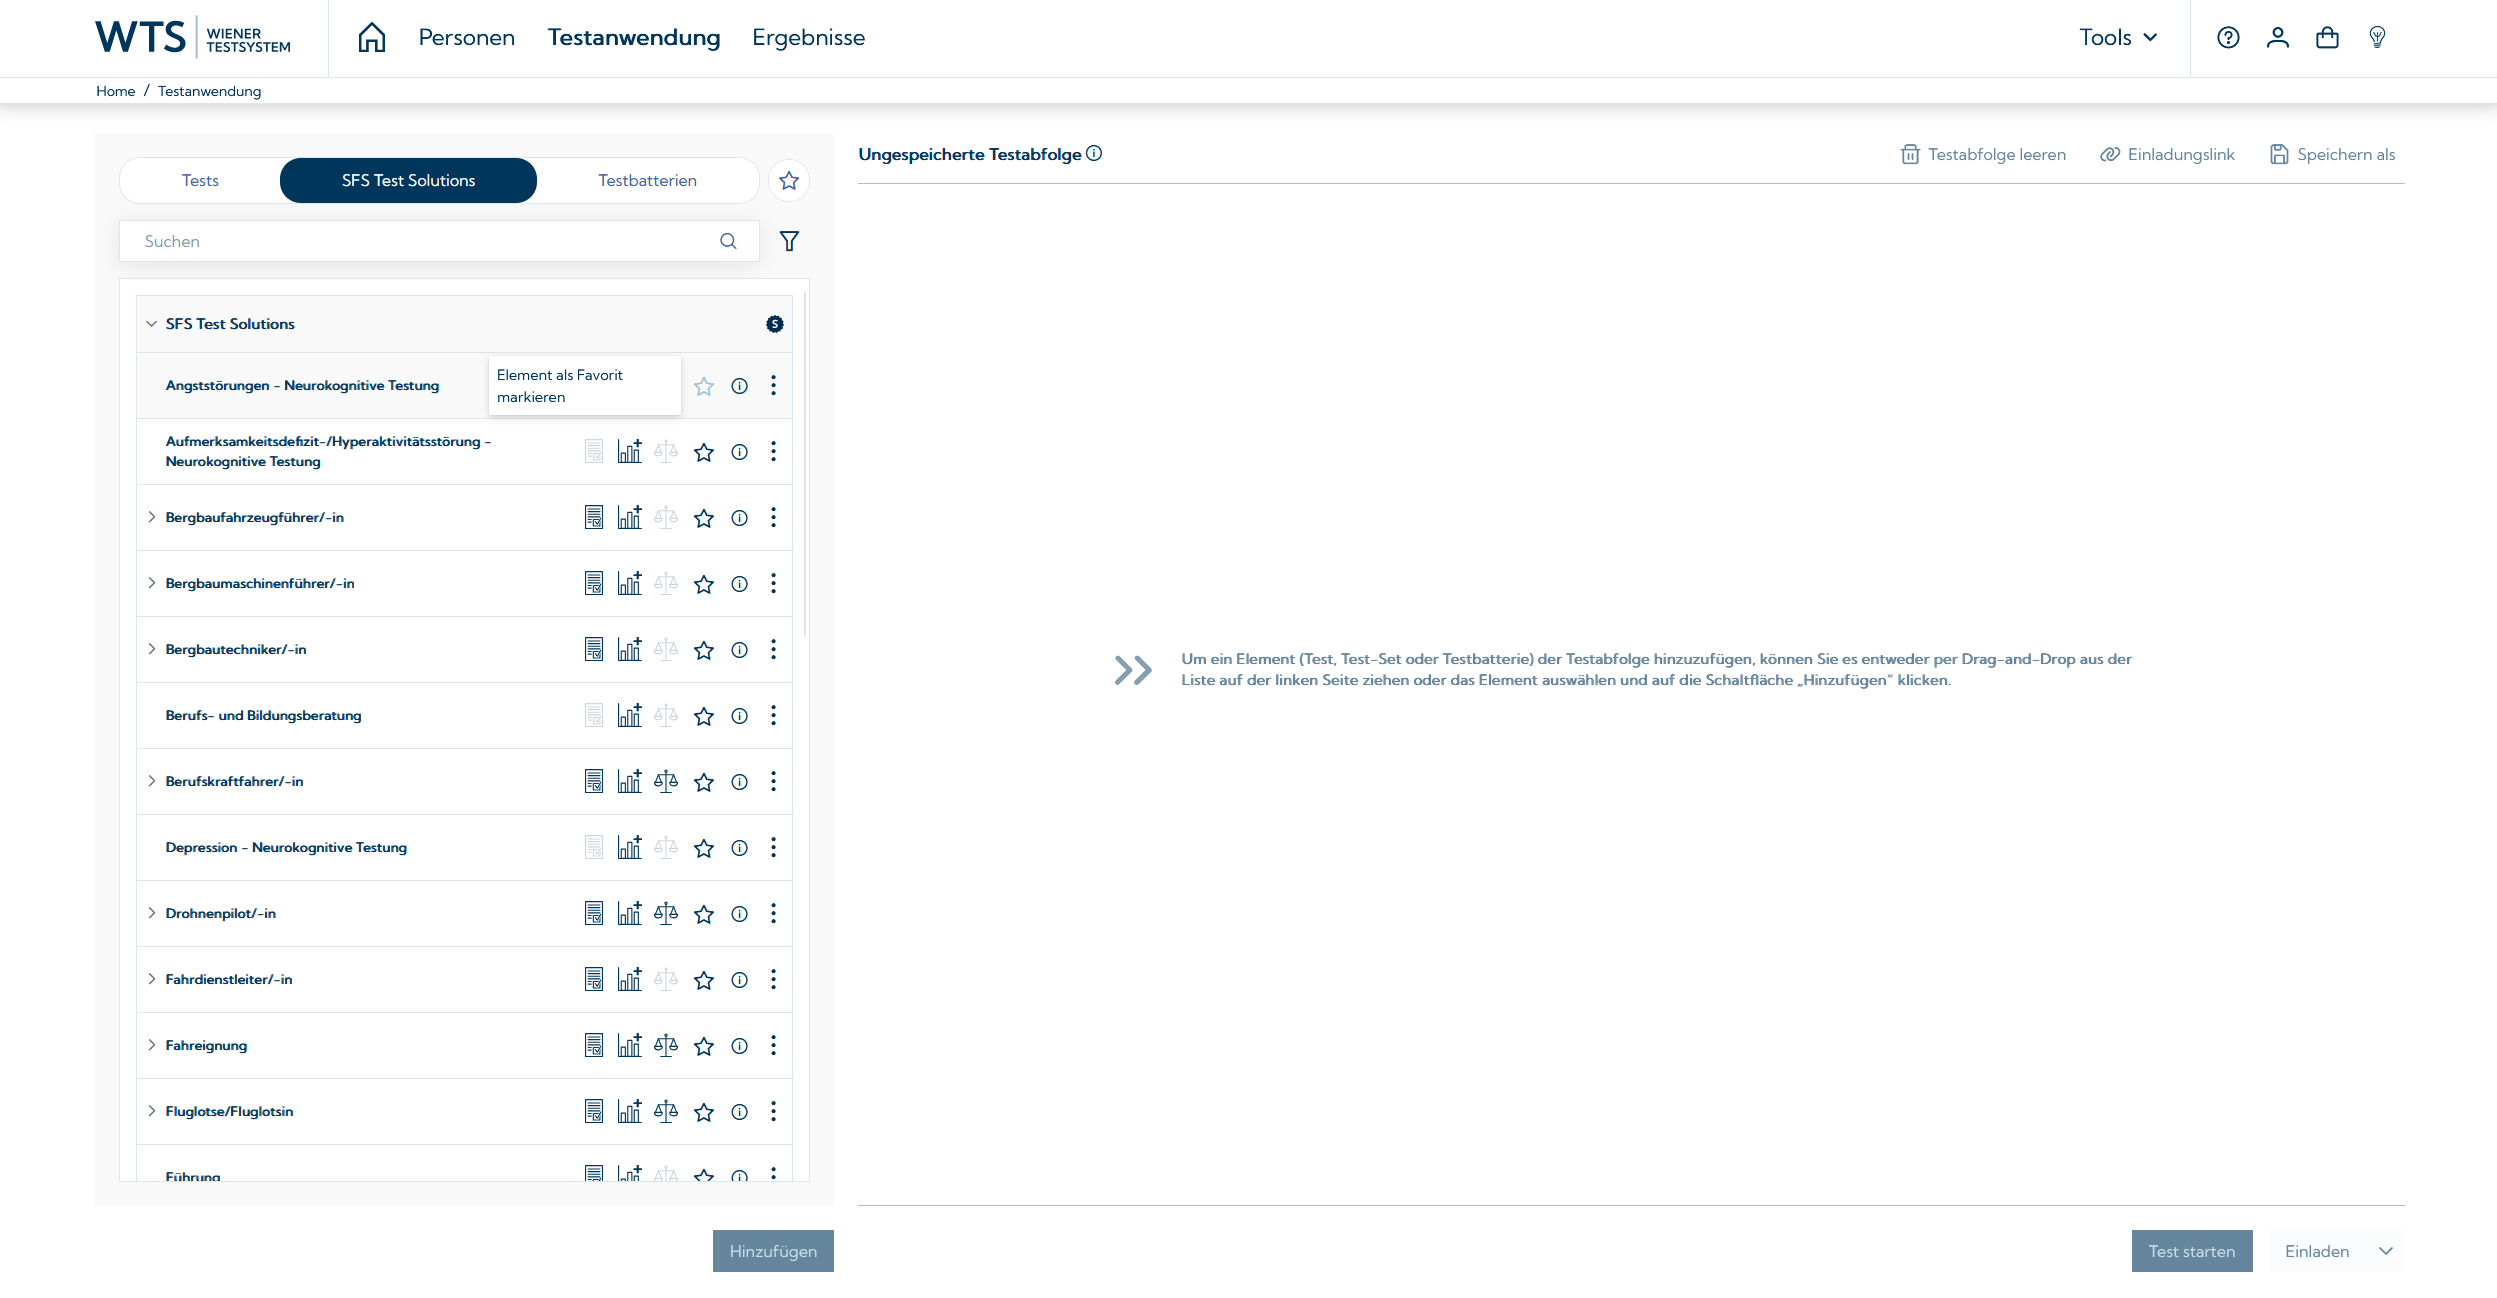
Task: Open info for Angststörungen – Neurokognitive Testung
Action: [740, 386]
